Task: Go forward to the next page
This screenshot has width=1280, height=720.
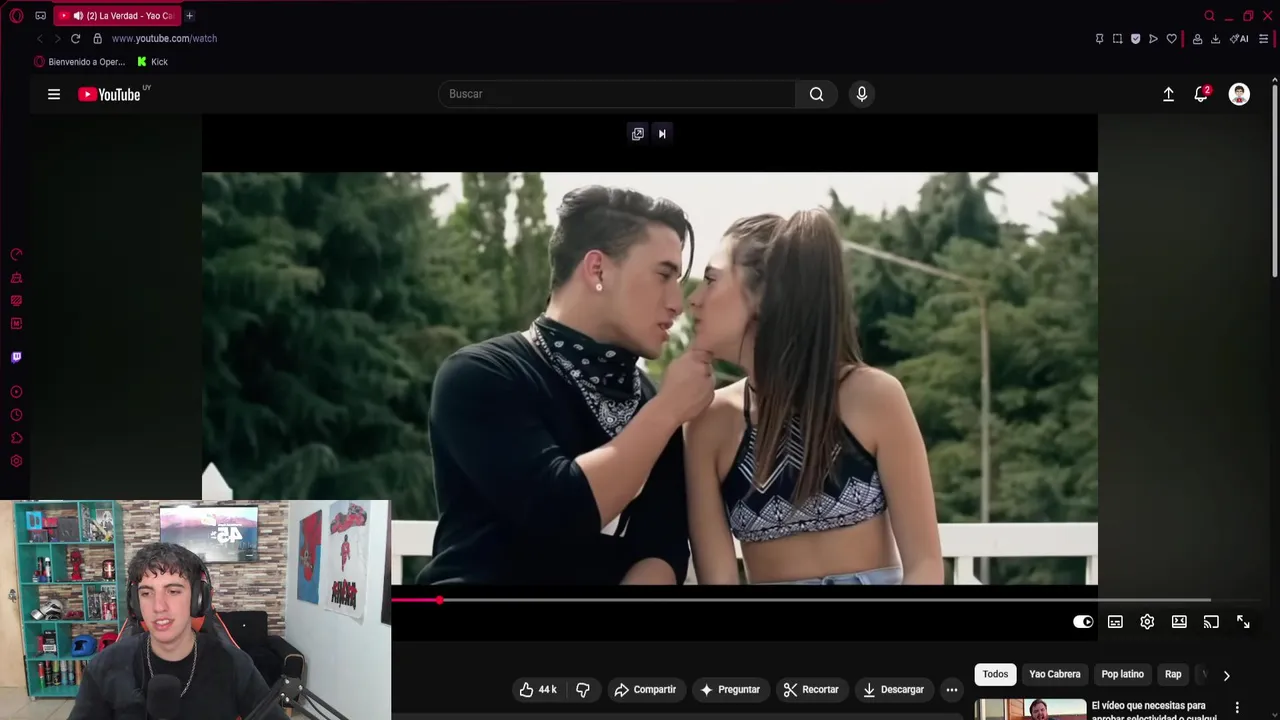Action: pyautogui.click(x=57, y=38)
